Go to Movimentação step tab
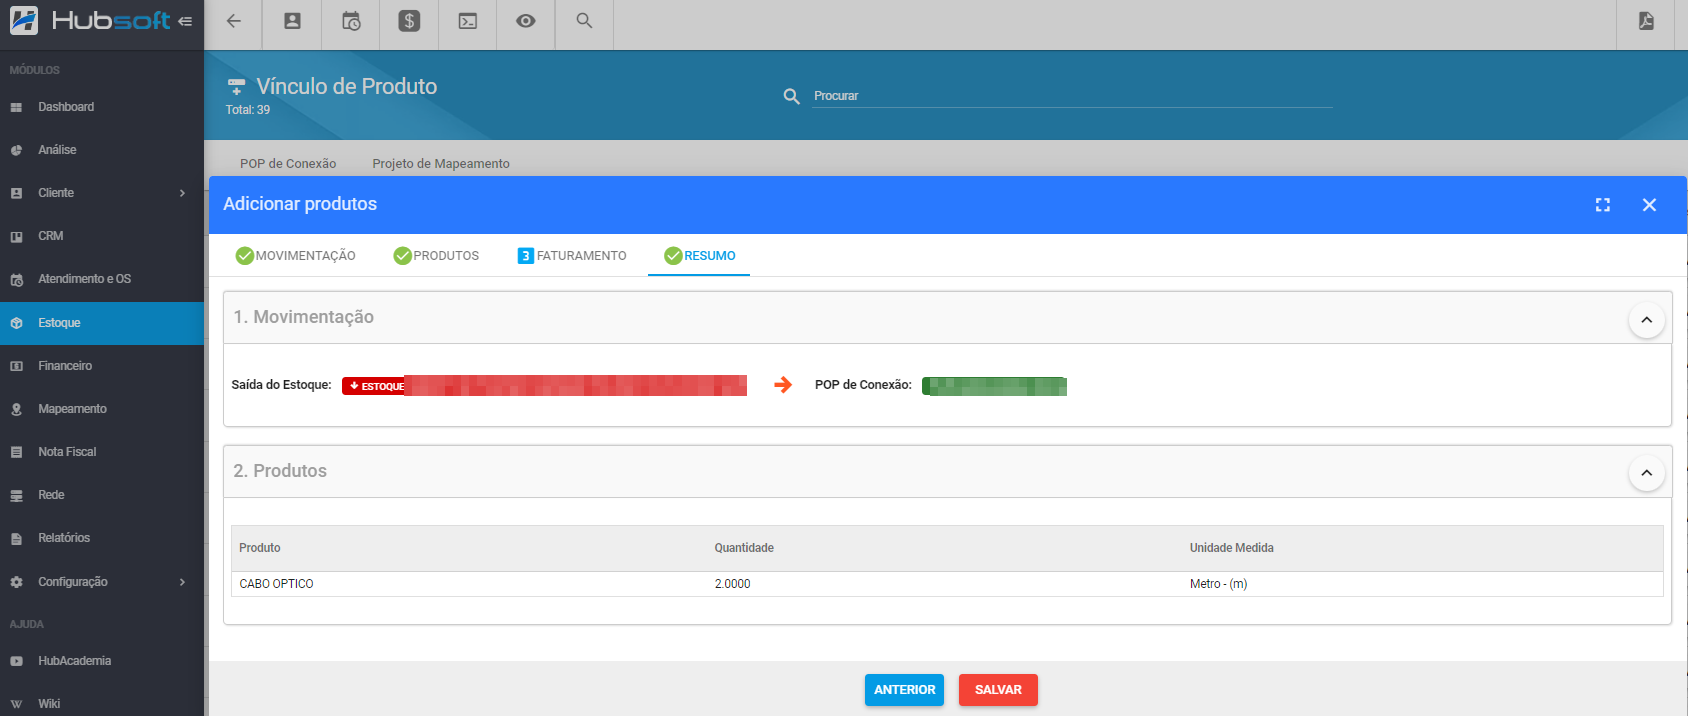This screenshot has height=716, width=1688. click(295, 256)
